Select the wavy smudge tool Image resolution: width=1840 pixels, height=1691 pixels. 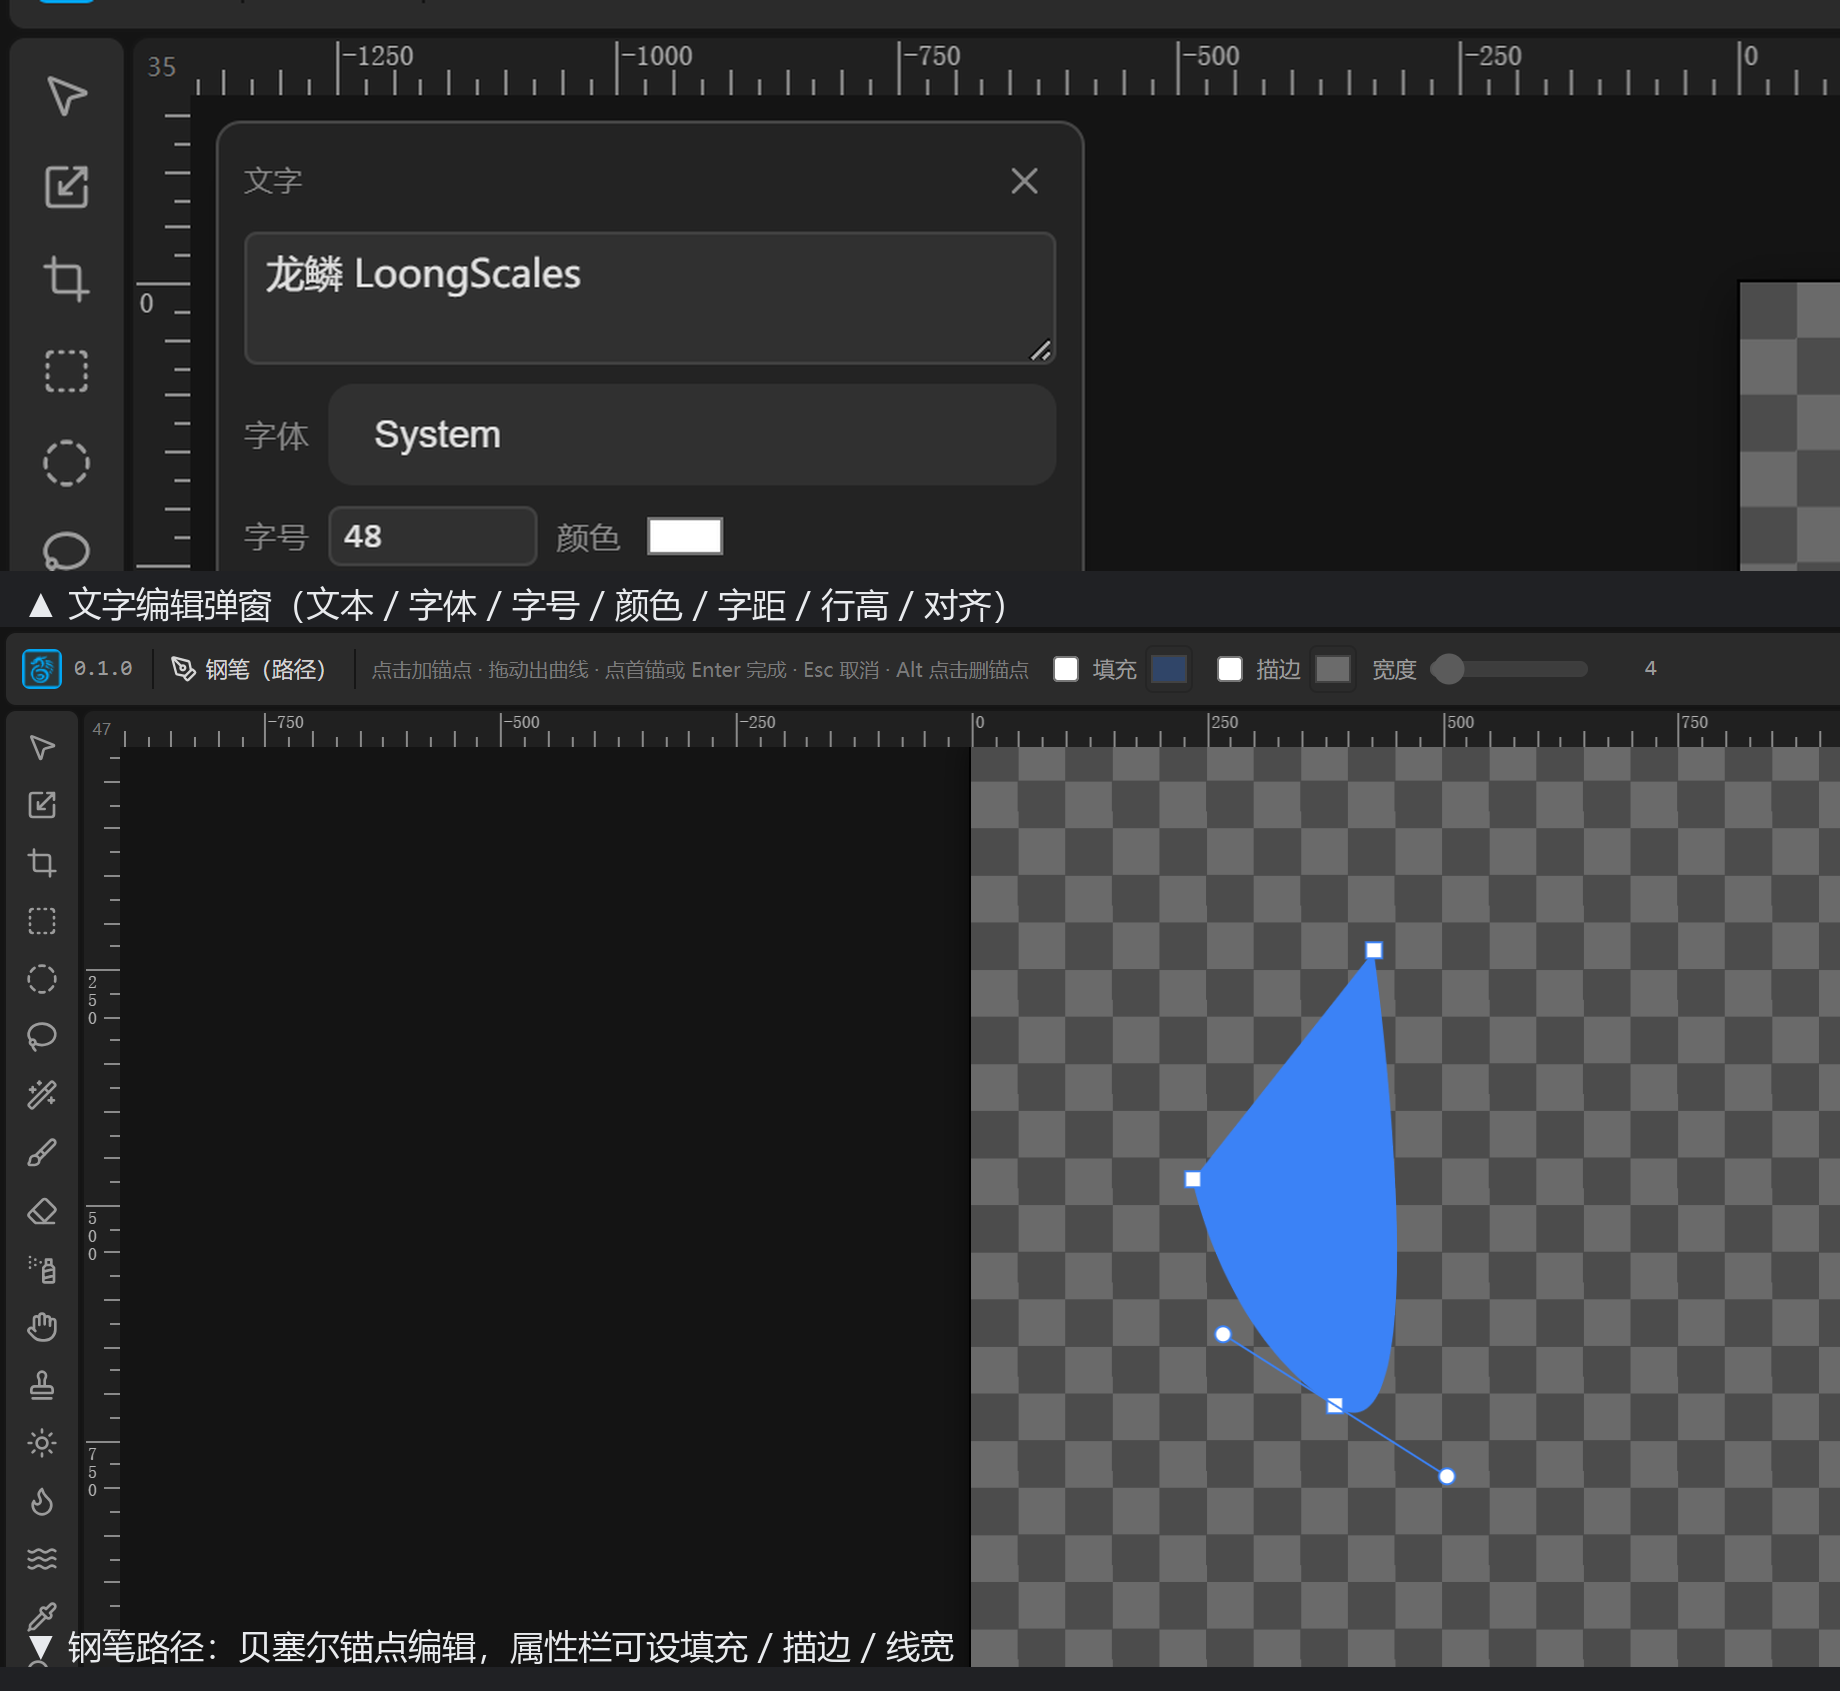(42, 1559)
